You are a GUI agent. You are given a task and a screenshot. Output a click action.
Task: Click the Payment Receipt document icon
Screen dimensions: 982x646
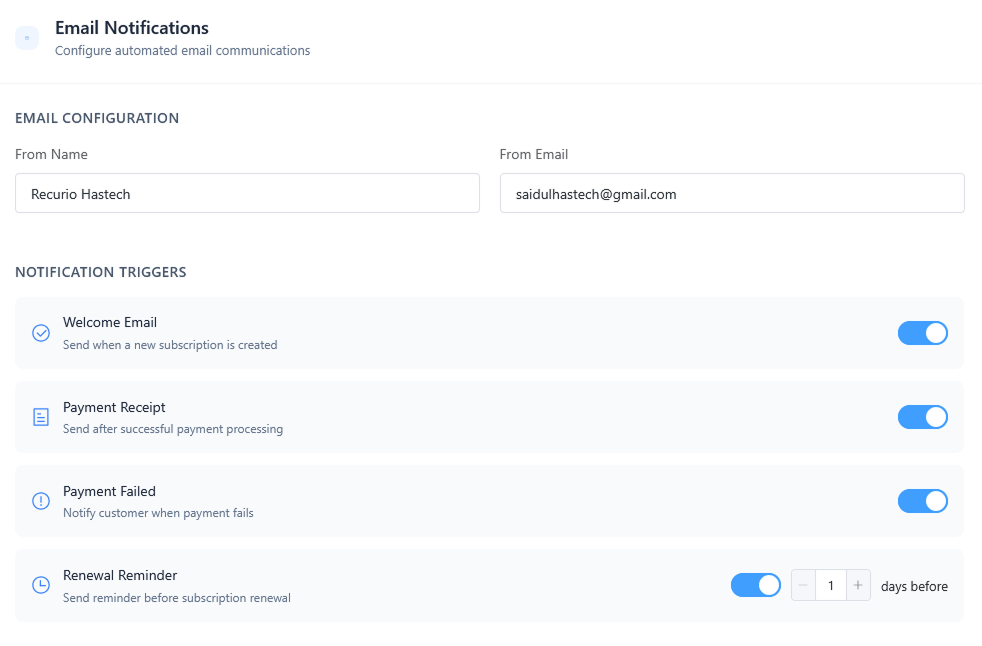pyautogui.click(x=41, y=416)
